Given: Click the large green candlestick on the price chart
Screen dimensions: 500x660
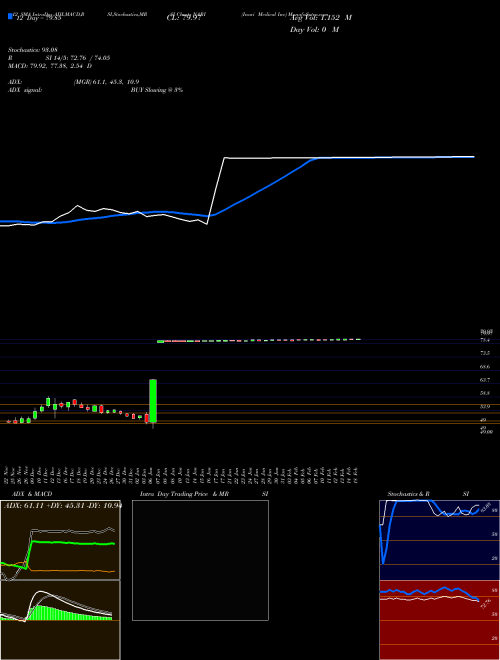Looking at the screenshot, I should (153, 401).
